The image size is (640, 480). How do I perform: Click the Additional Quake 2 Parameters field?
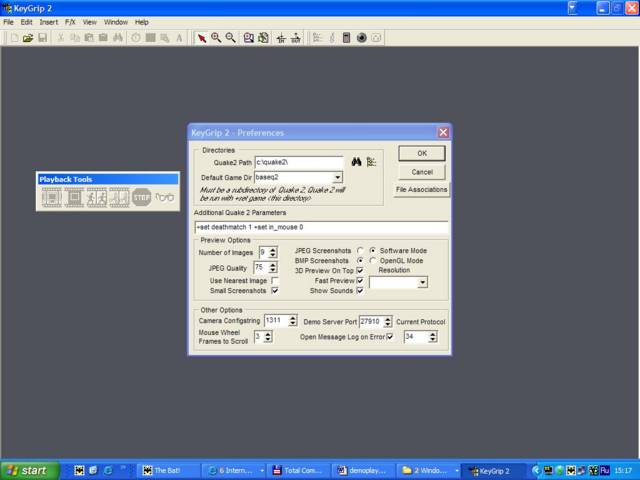tap(321, 227)
